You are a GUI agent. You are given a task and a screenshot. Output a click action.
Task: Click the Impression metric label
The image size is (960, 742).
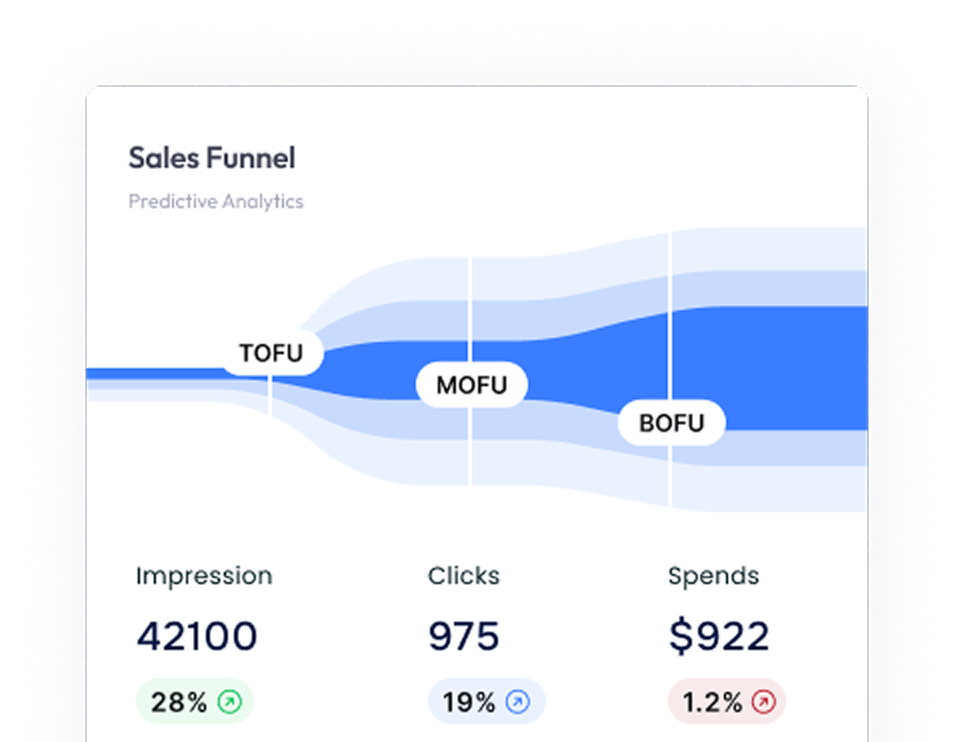204,576
